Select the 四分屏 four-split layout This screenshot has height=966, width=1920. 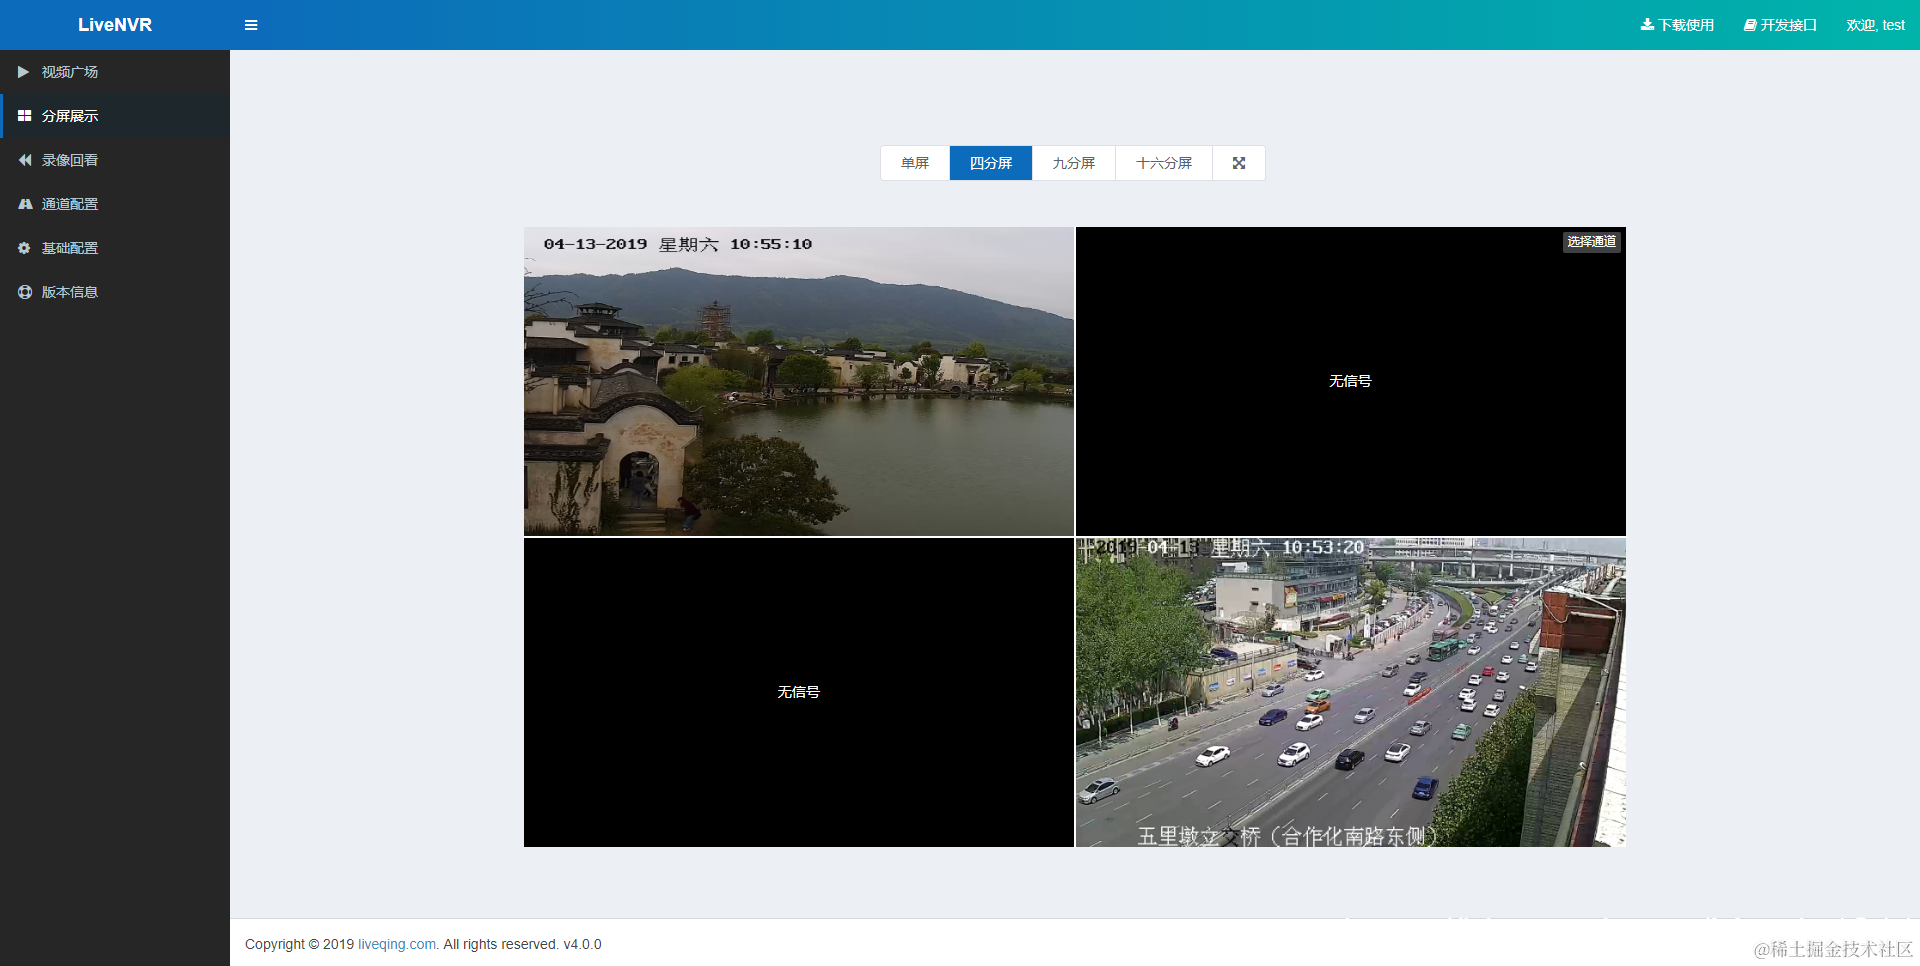pyautogui.click(x=991, y=163)
